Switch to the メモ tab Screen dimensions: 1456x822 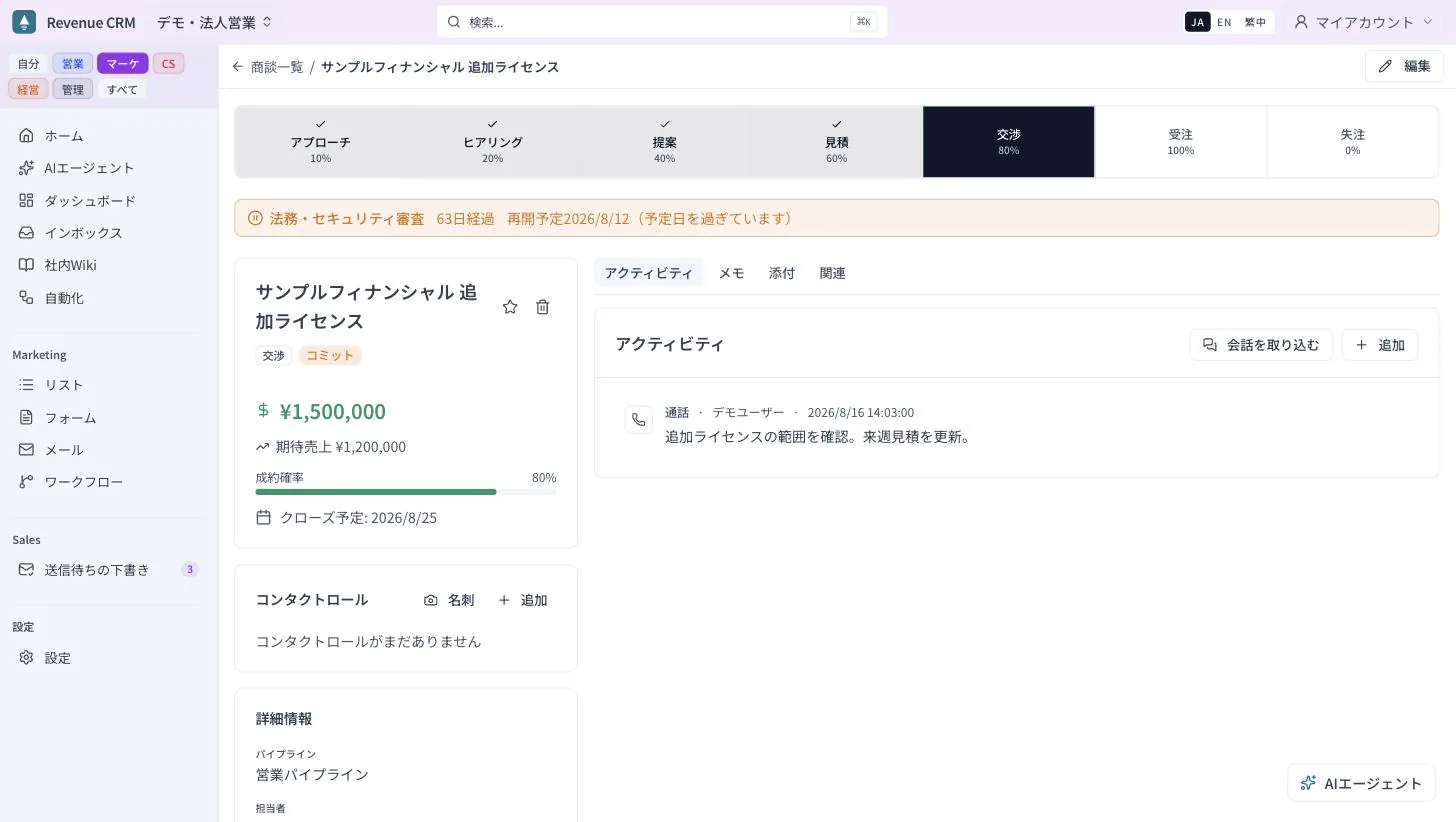click(731, 273)
